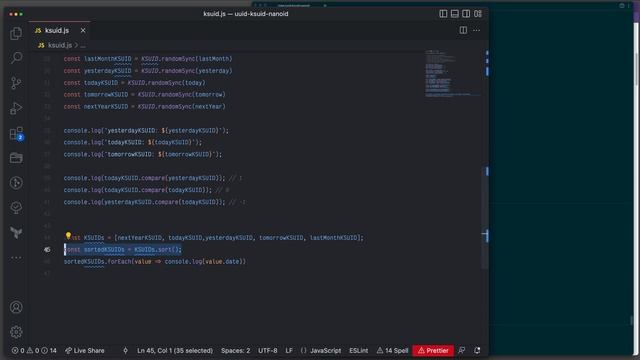Start Live Share from status bar

[85, 351]
